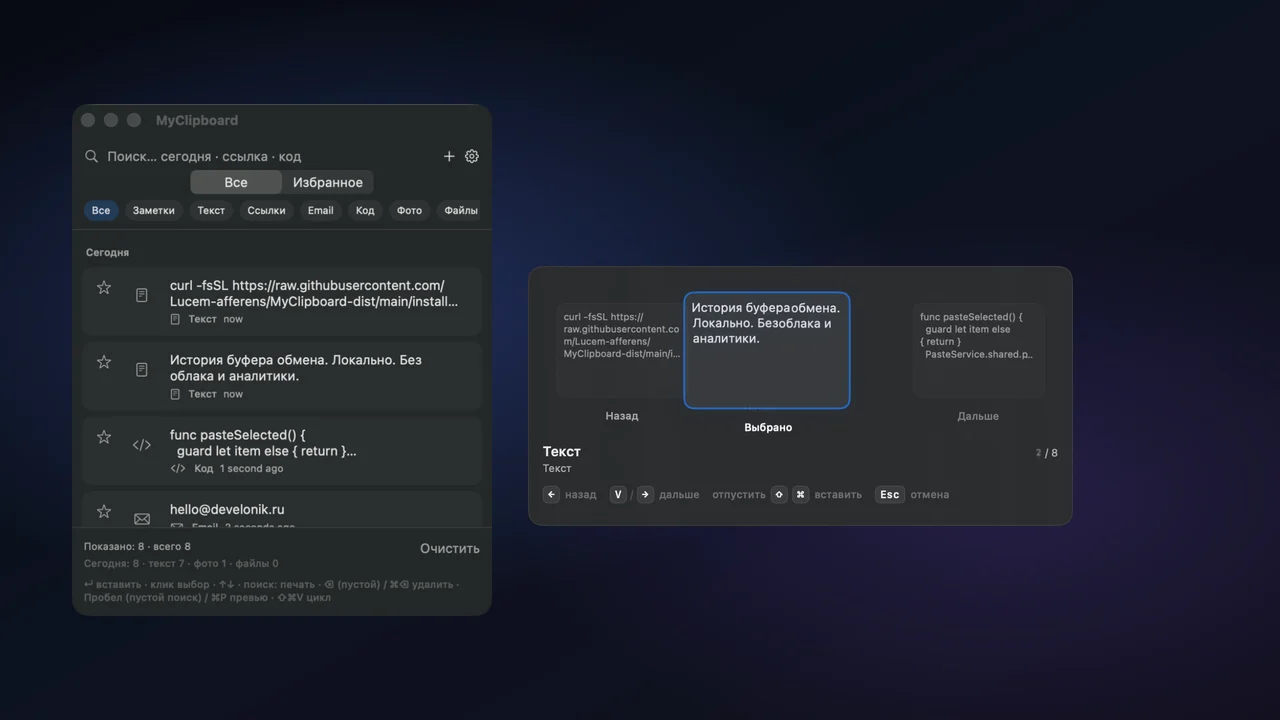The image size is (1280, 720).
Task: Click the right arrow key hint дальше
Action: (646, 494)
